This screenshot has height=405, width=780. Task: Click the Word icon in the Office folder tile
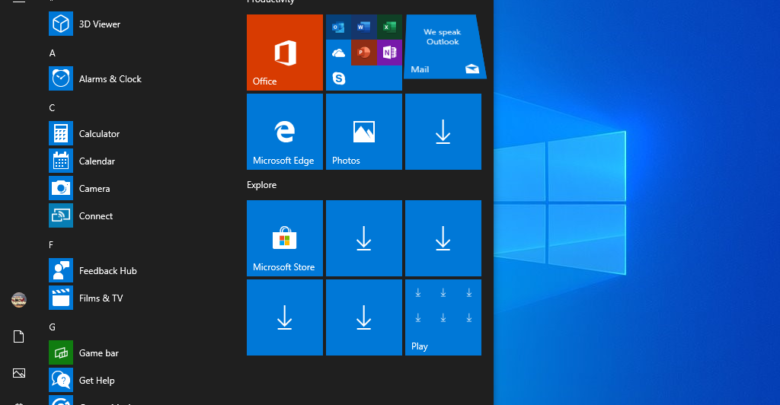click(x=364, y=27)
